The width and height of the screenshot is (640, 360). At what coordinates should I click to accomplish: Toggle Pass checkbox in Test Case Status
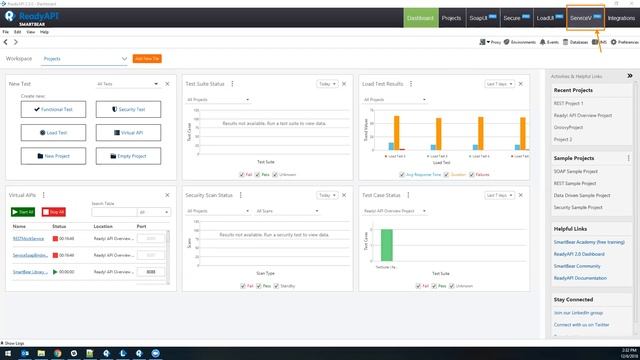[x=434, y=286]
